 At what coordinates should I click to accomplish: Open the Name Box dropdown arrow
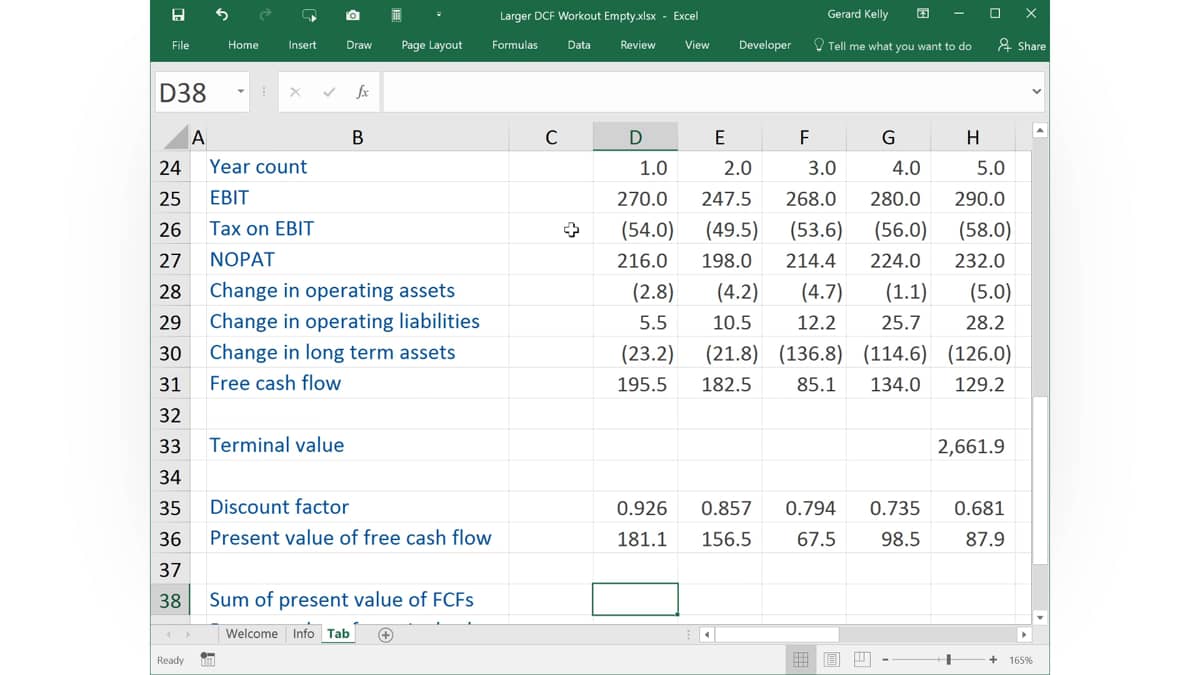coord(241,92)
